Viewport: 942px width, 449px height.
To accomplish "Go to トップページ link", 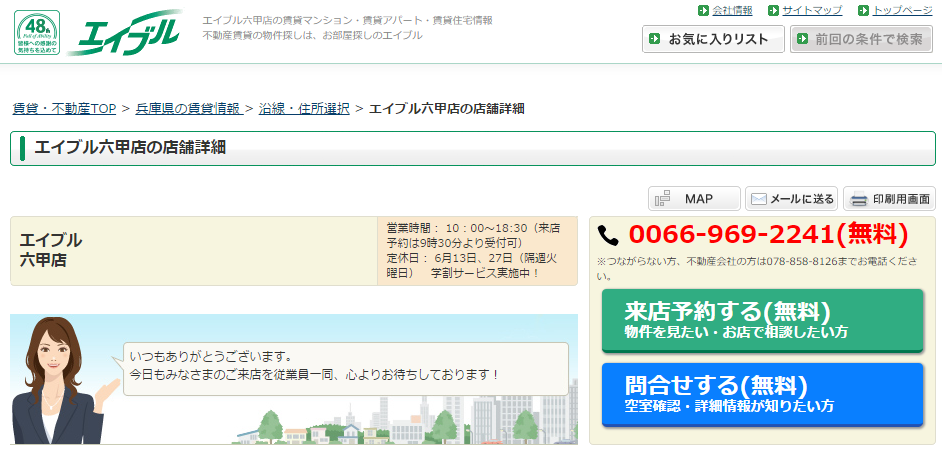I will (902, 10).
